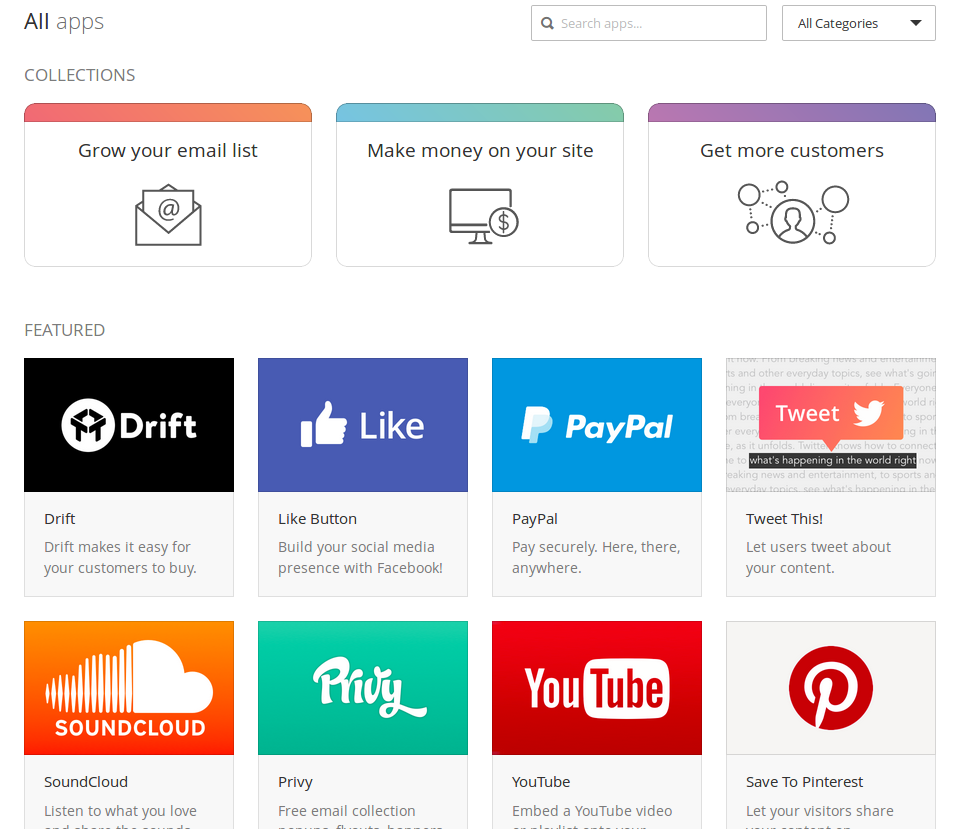This screenshot has width=958, height=829.
Task: Click the SoundCloud logo tile
Action: pos(129,688)
